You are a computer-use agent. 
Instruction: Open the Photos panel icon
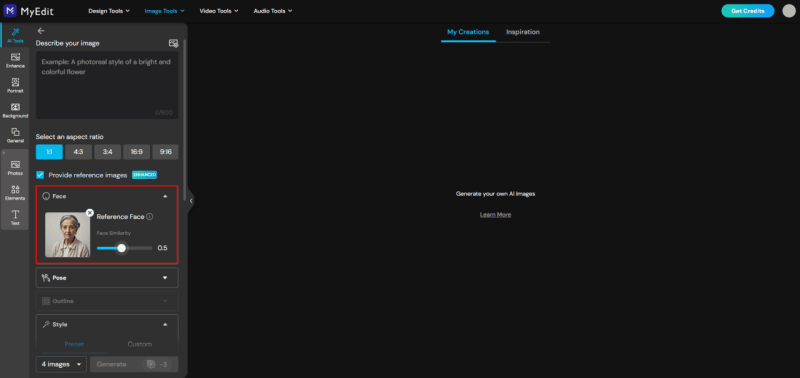pyautogui.click(x=15, y=168)
